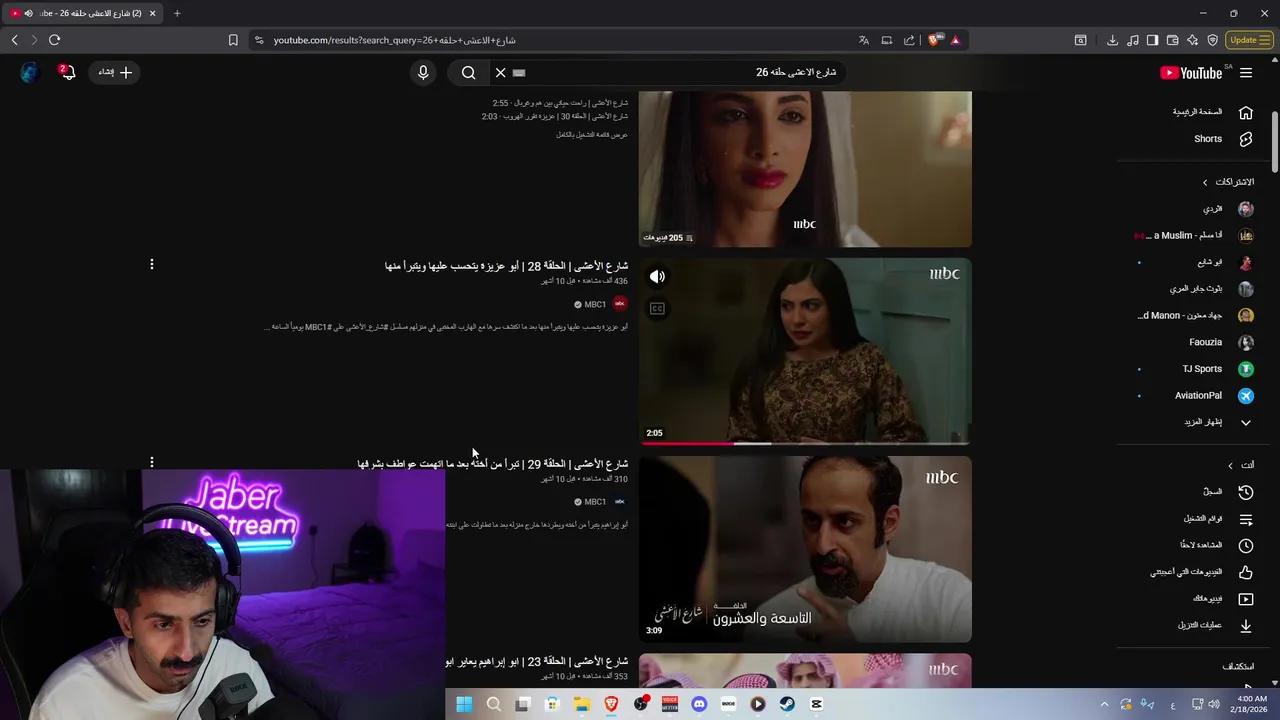This screenshot has width=1280, height=720.
Task: Open browser downloads icon
Action: 1112,40
